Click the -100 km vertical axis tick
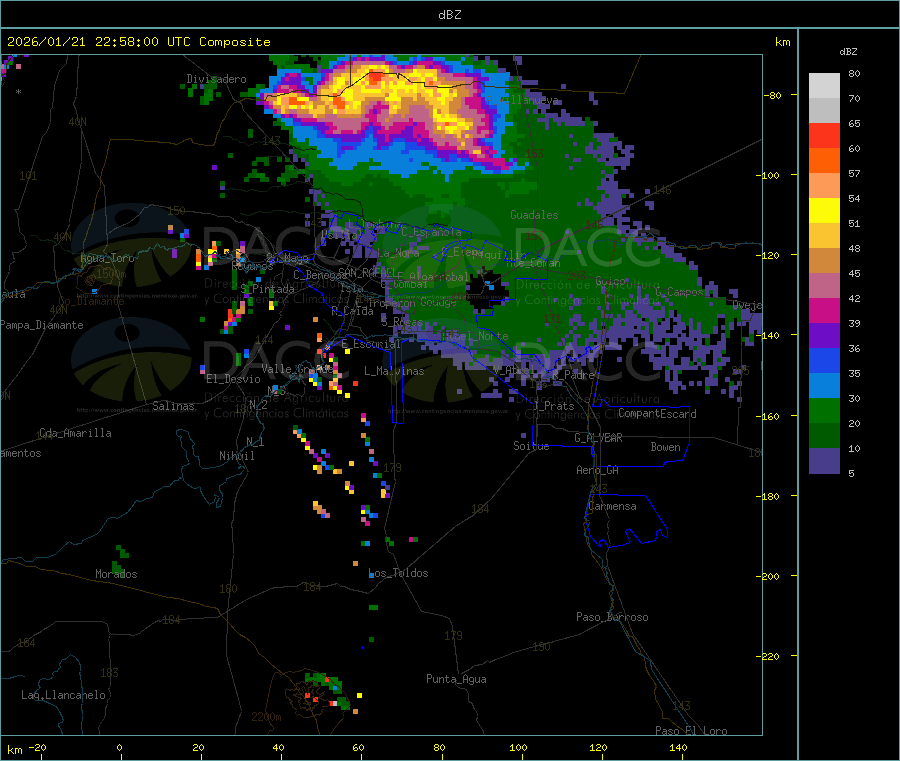Image resolution: width=900 pixels, height=761 pixels. [x=769, y=175]
